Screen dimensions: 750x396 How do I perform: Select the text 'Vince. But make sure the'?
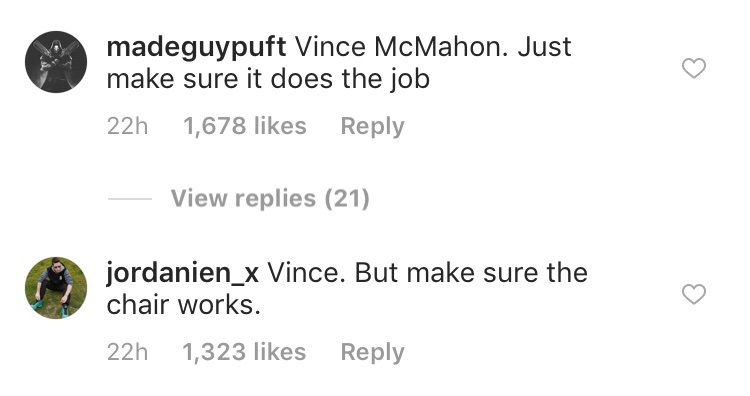[428, 273]
